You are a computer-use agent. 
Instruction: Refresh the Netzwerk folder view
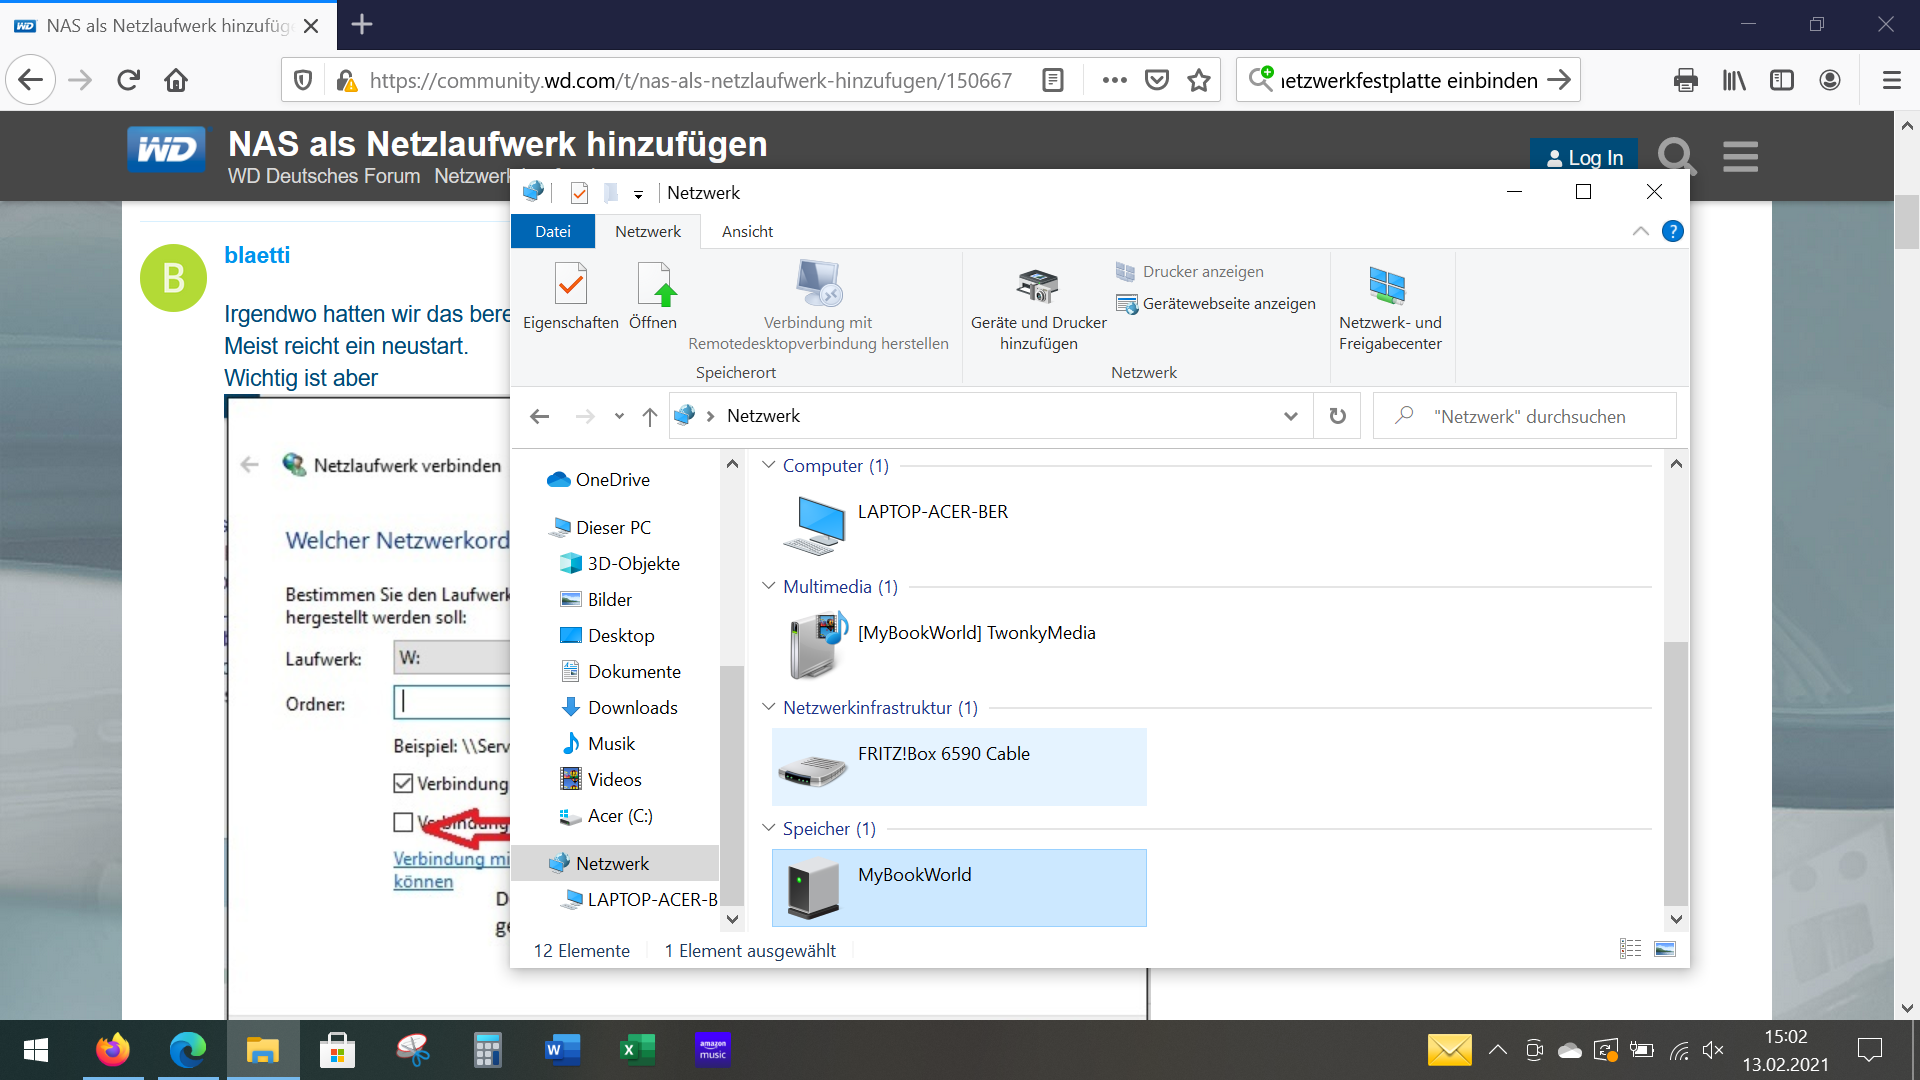click(x=1337, y=416)
